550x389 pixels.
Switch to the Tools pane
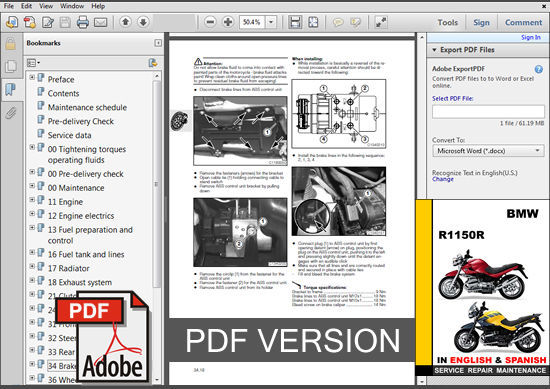click(448, 22)
